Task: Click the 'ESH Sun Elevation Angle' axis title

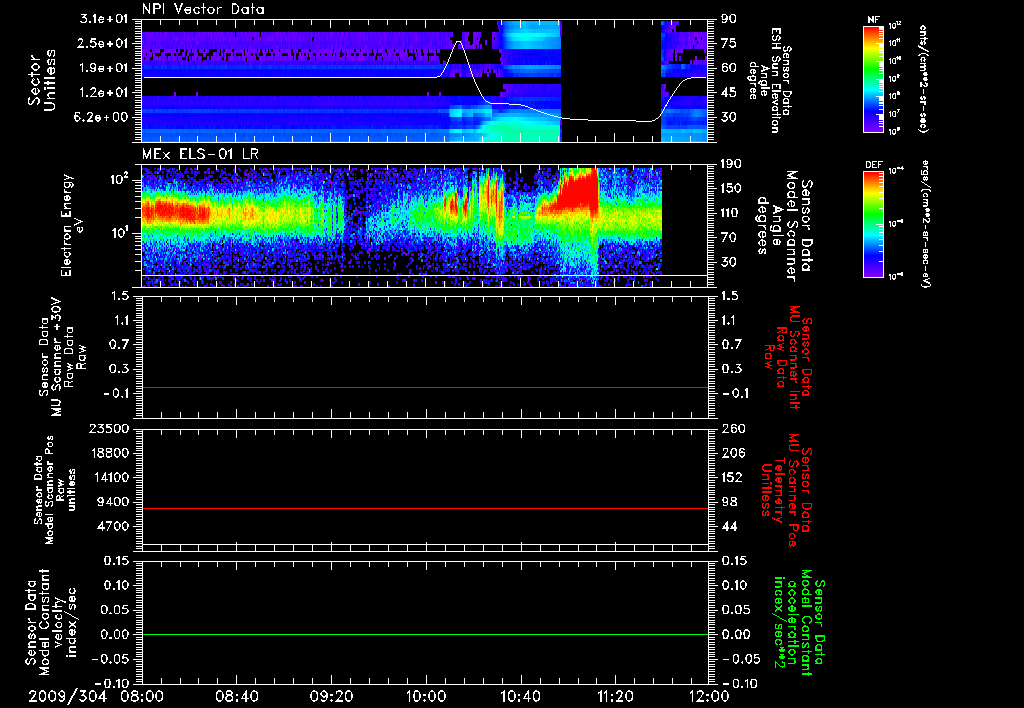Action: tap(770, 80)
